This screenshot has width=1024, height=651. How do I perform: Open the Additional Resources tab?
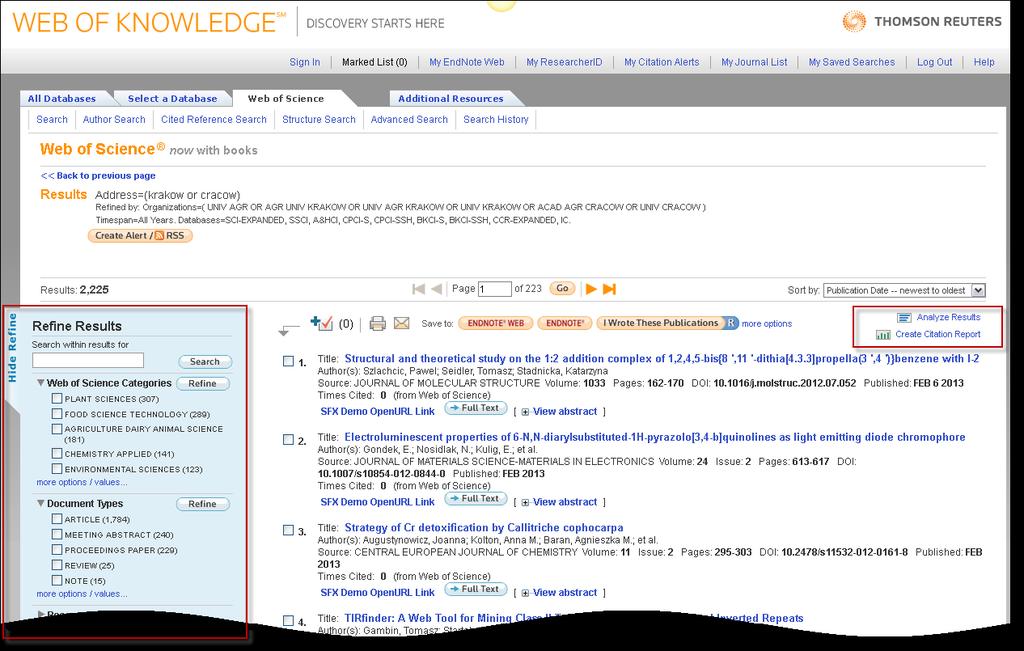coord(451,99)
